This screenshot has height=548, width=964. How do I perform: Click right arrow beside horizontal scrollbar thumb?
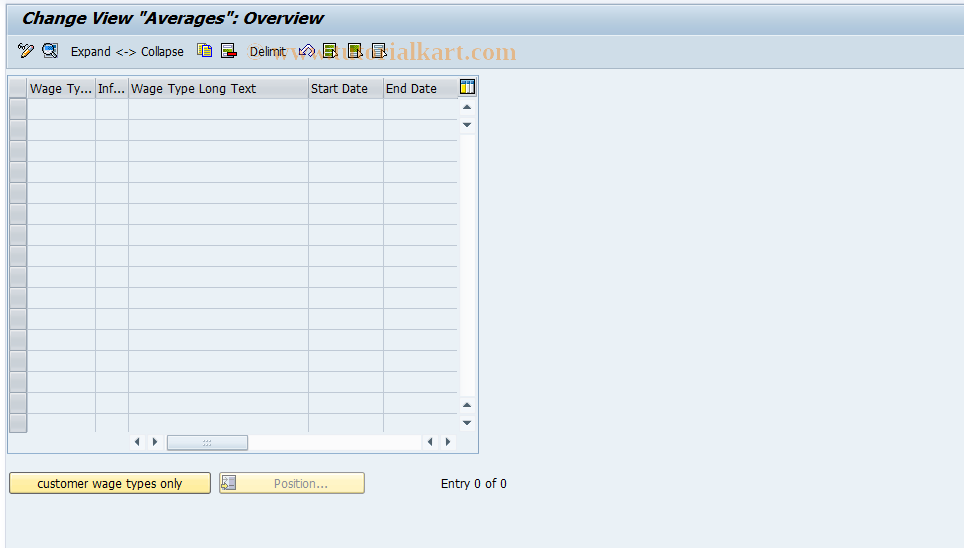tap(155, 442)
